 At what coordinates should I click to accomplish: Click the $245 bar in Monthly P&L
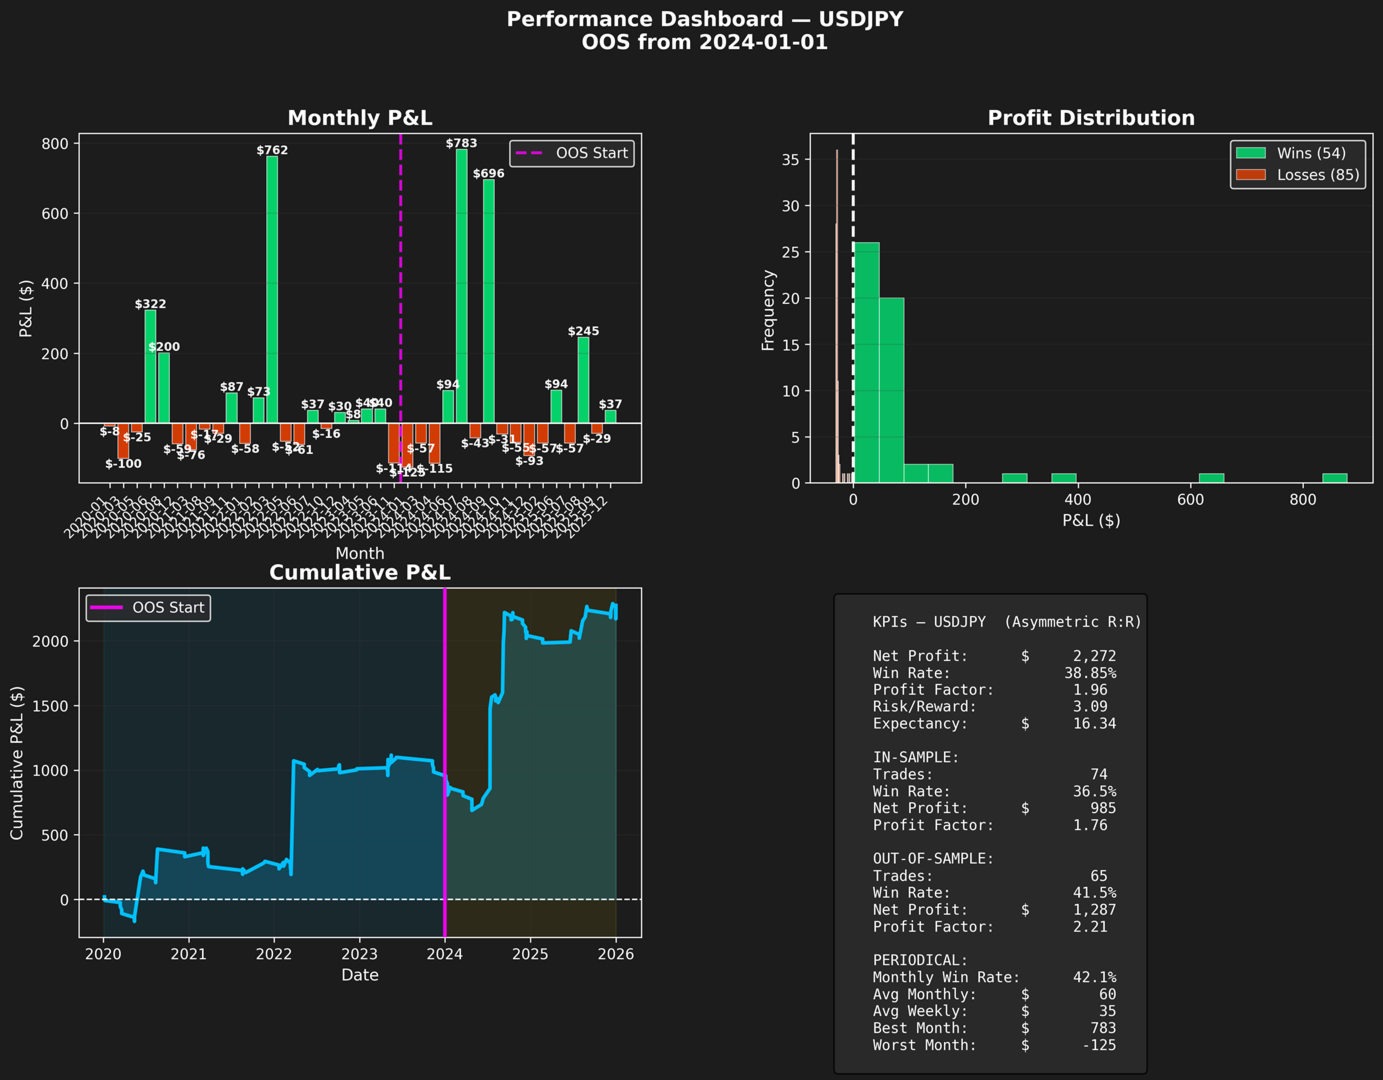point(584,380)
